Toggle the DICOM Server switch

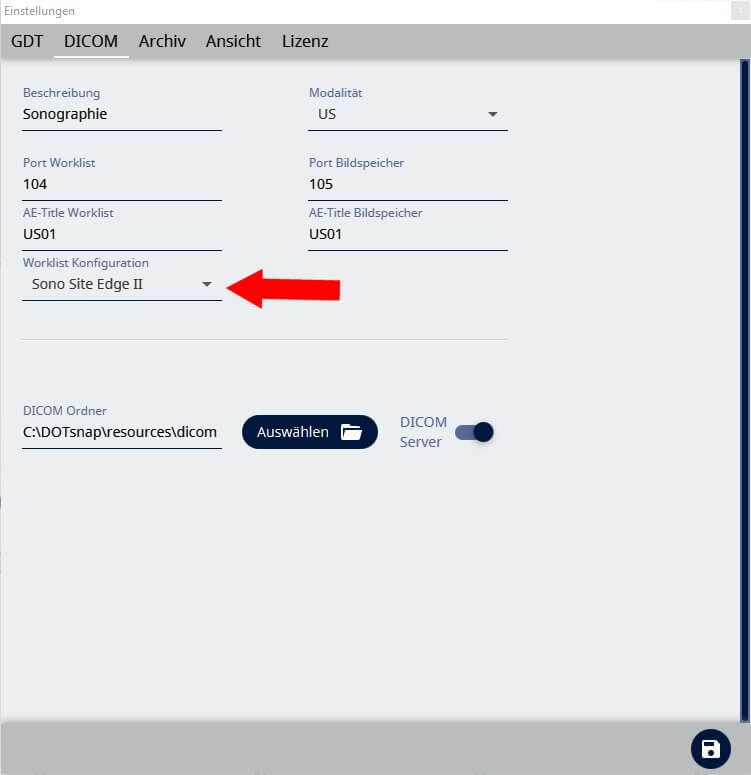point(475,432)
